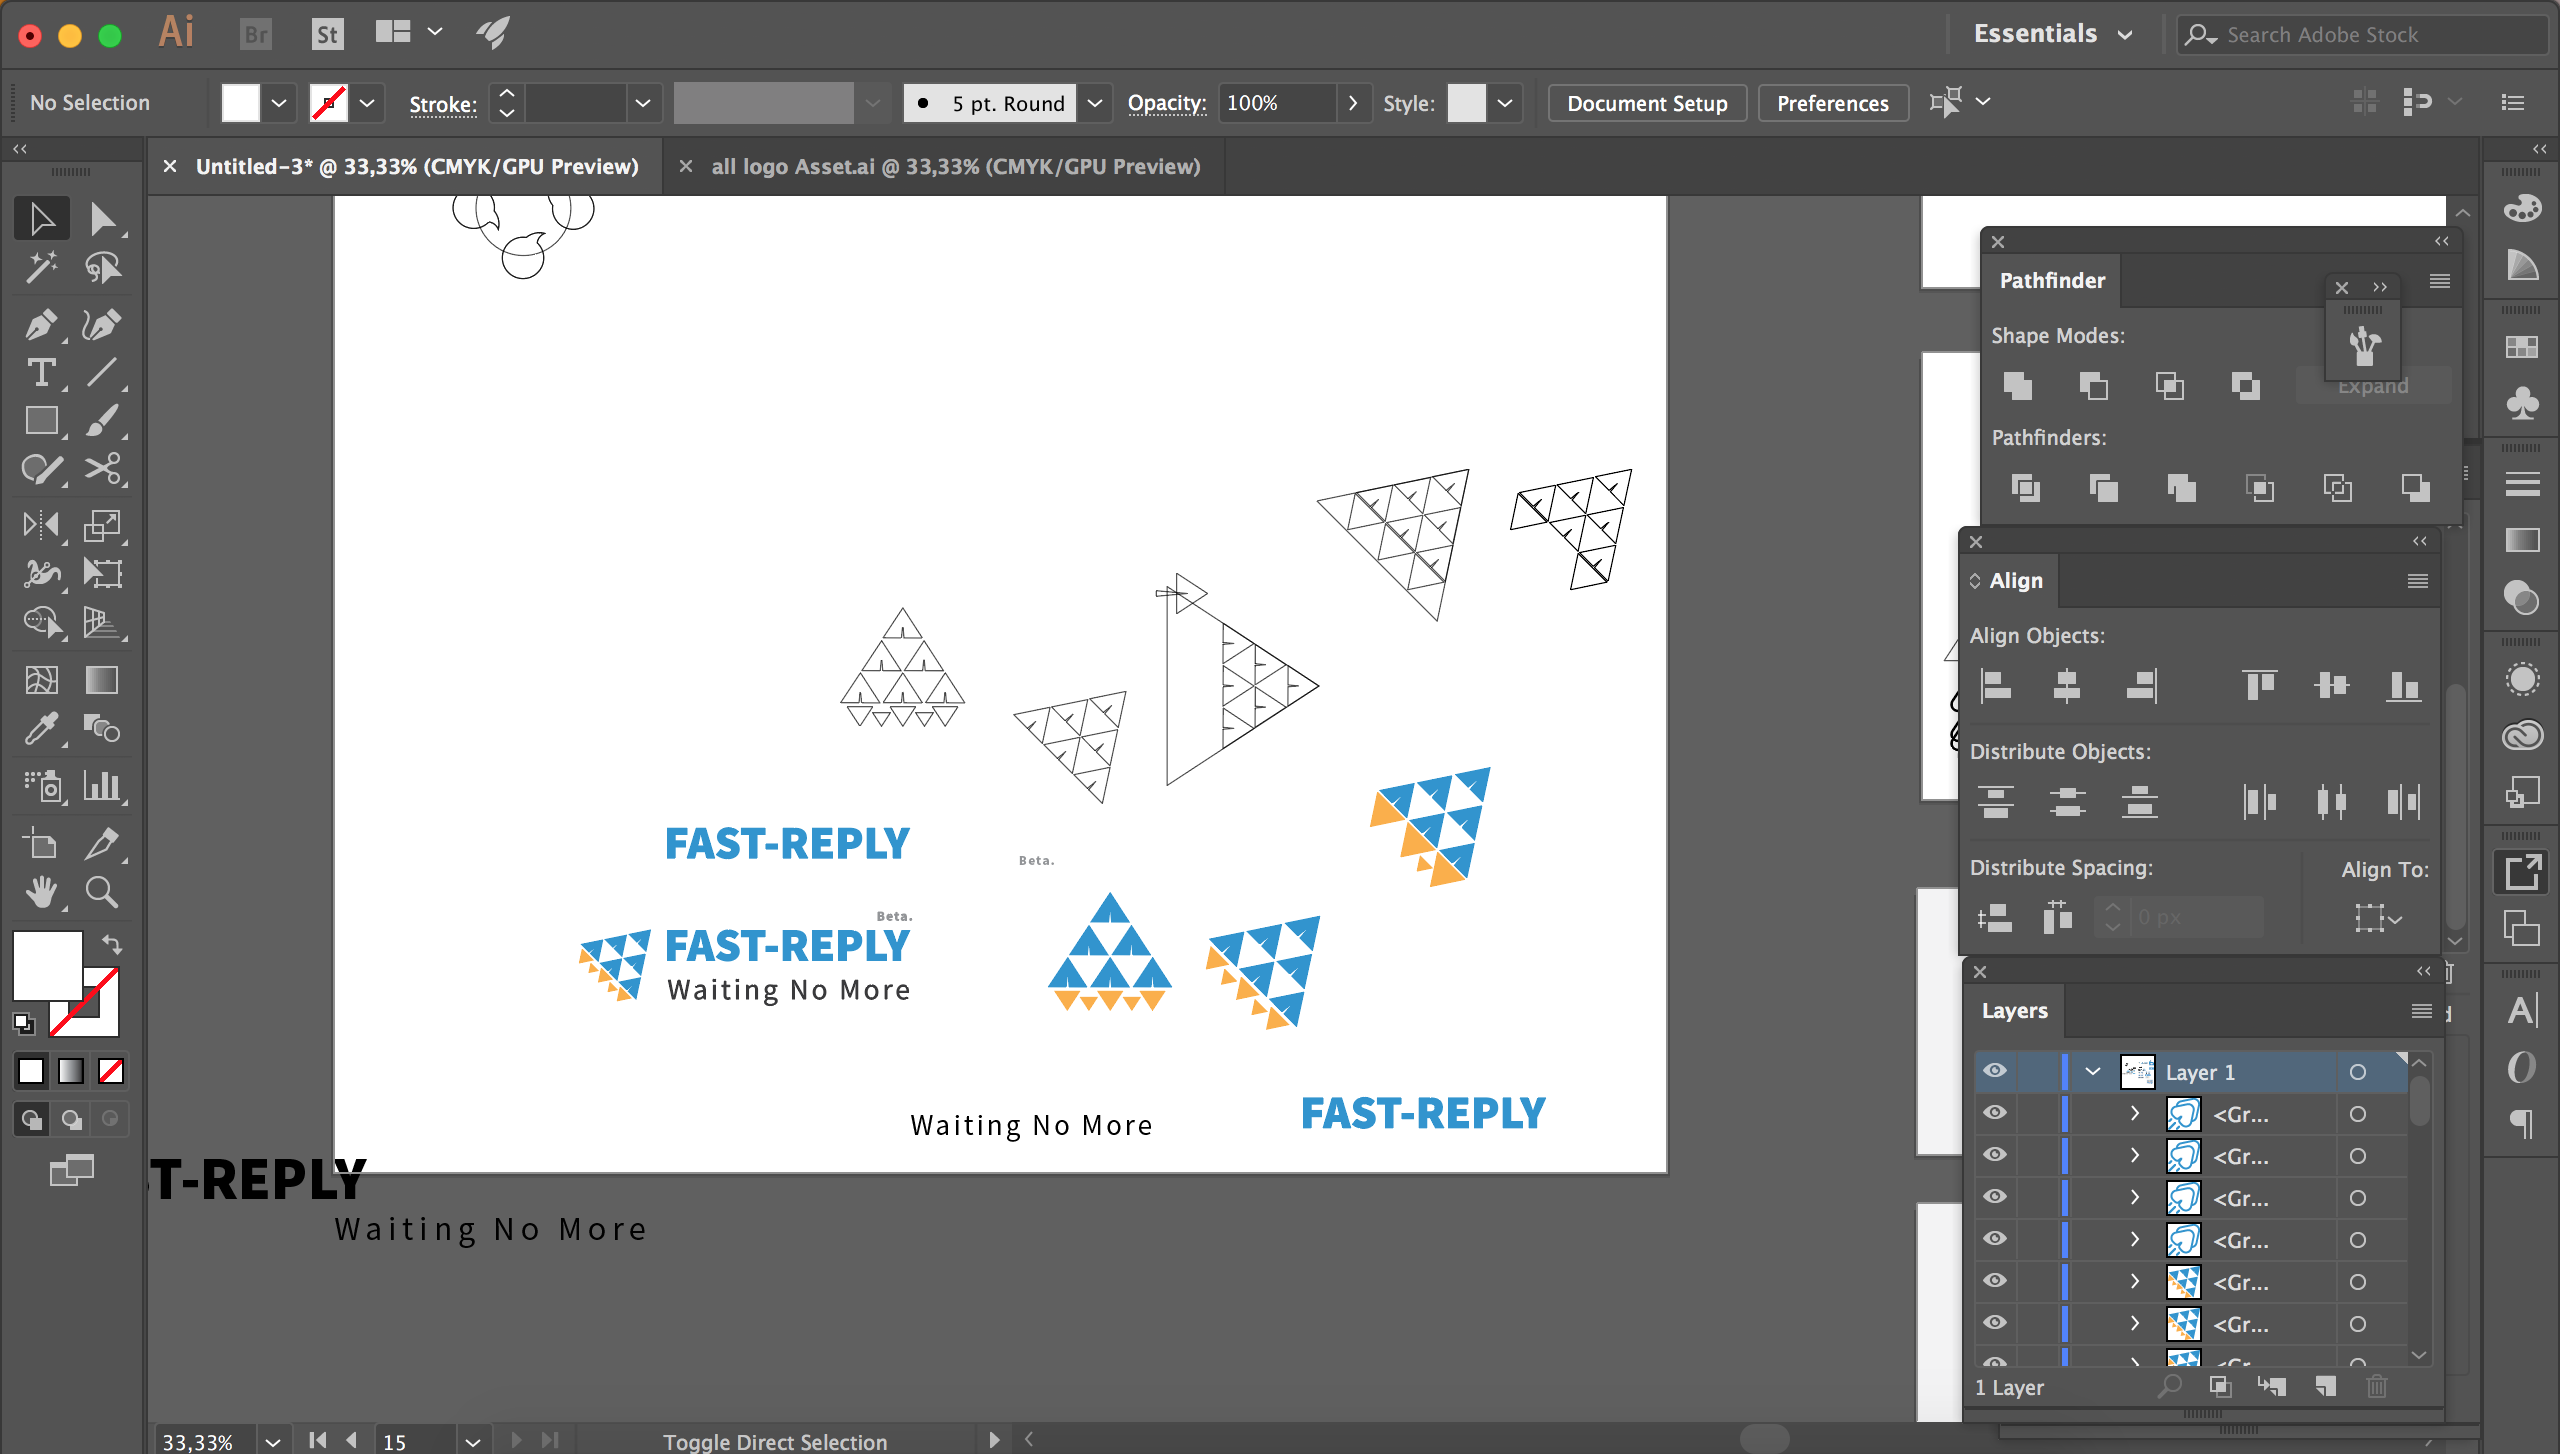
Task: Toggle visibility of first group sublayer
Action: (1995, 1113)
